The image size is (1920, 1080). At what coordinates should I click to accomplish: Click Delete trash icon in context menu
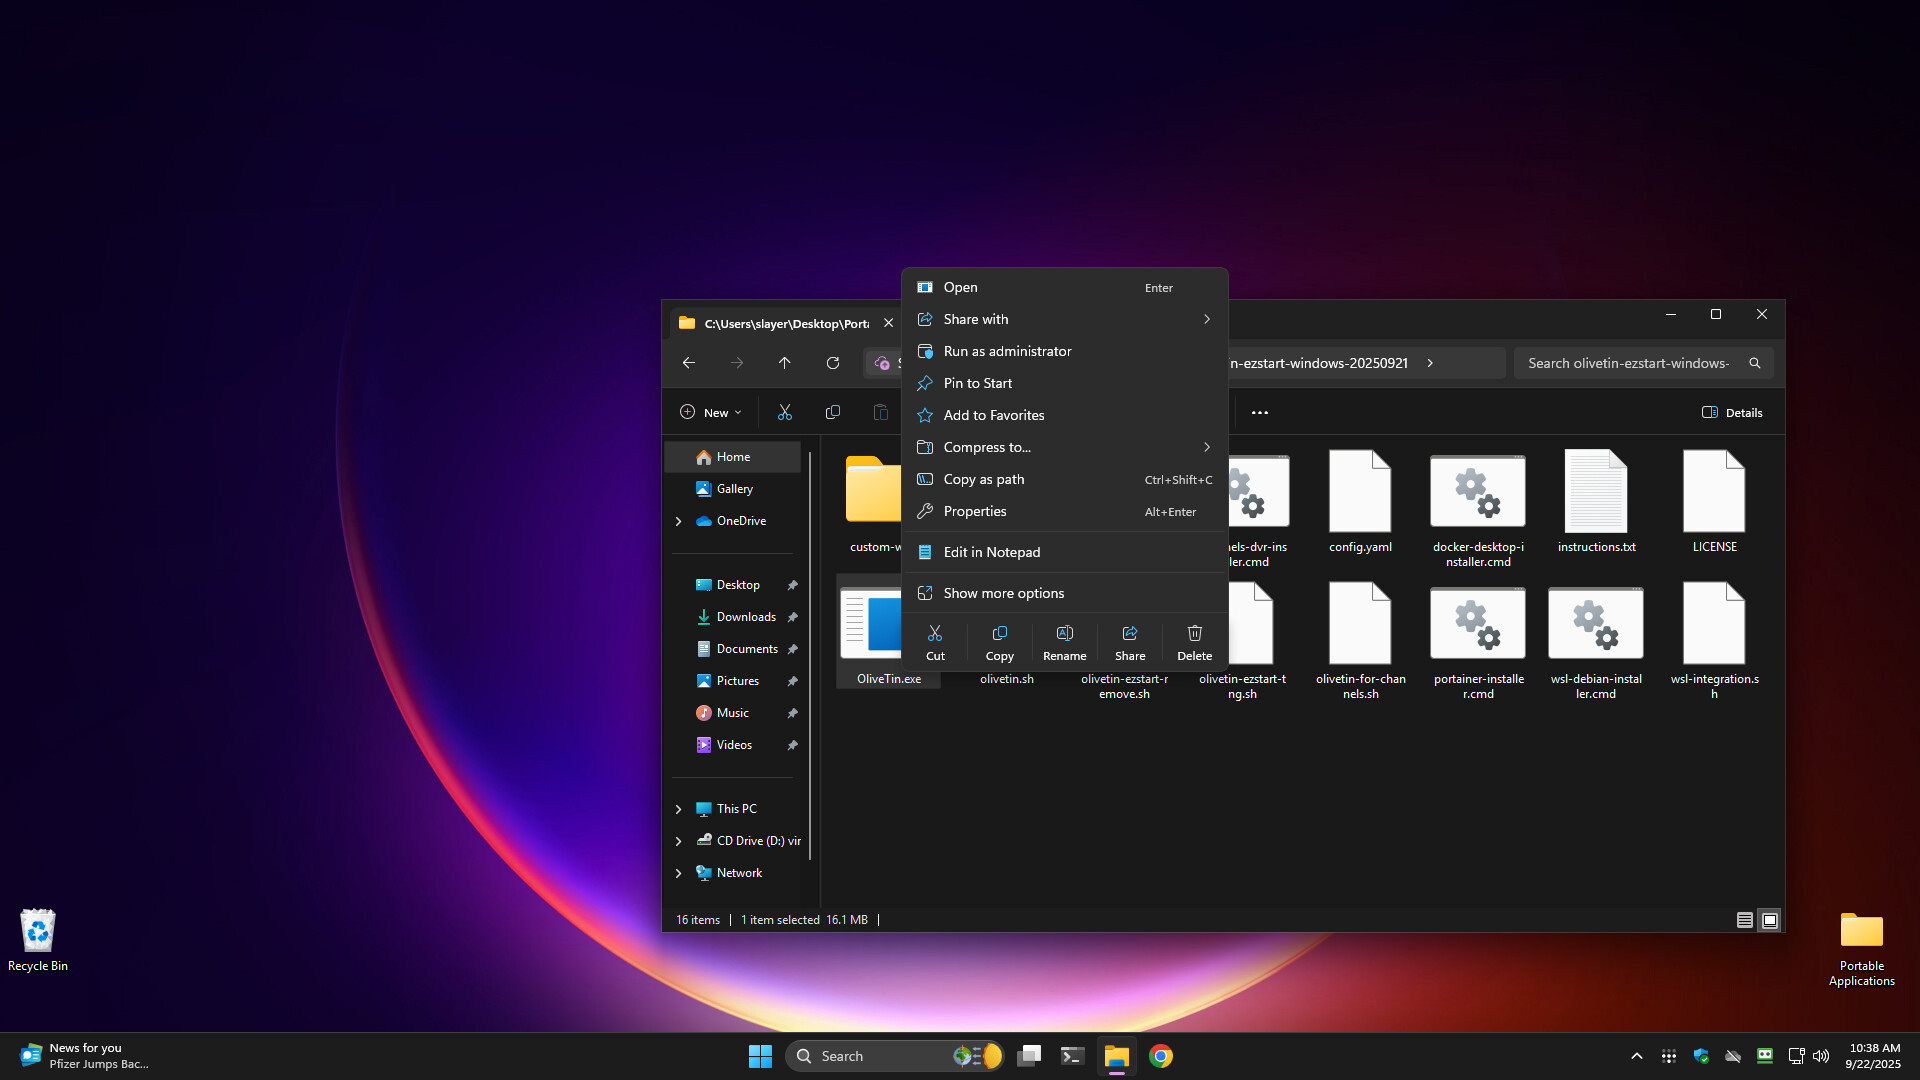click(x=1194, y=642)
